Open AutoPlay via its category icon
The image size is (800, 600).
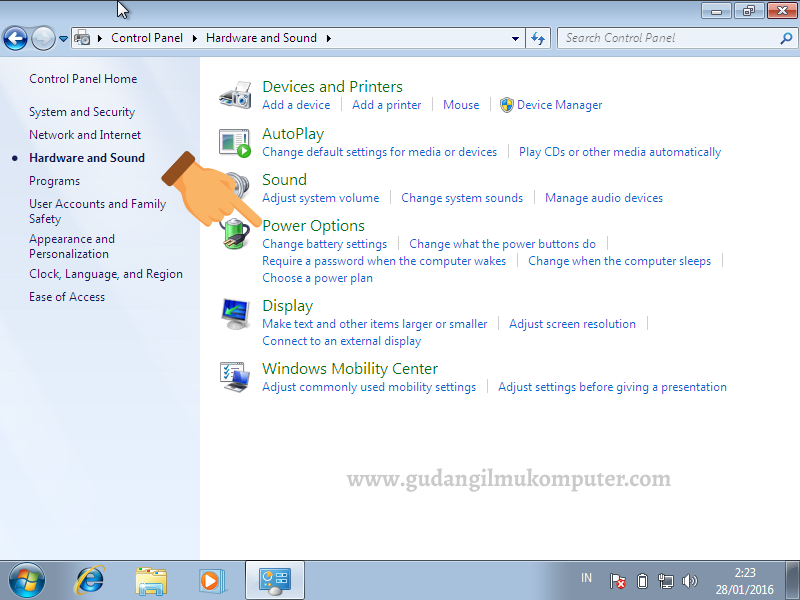tap(235, 143)
